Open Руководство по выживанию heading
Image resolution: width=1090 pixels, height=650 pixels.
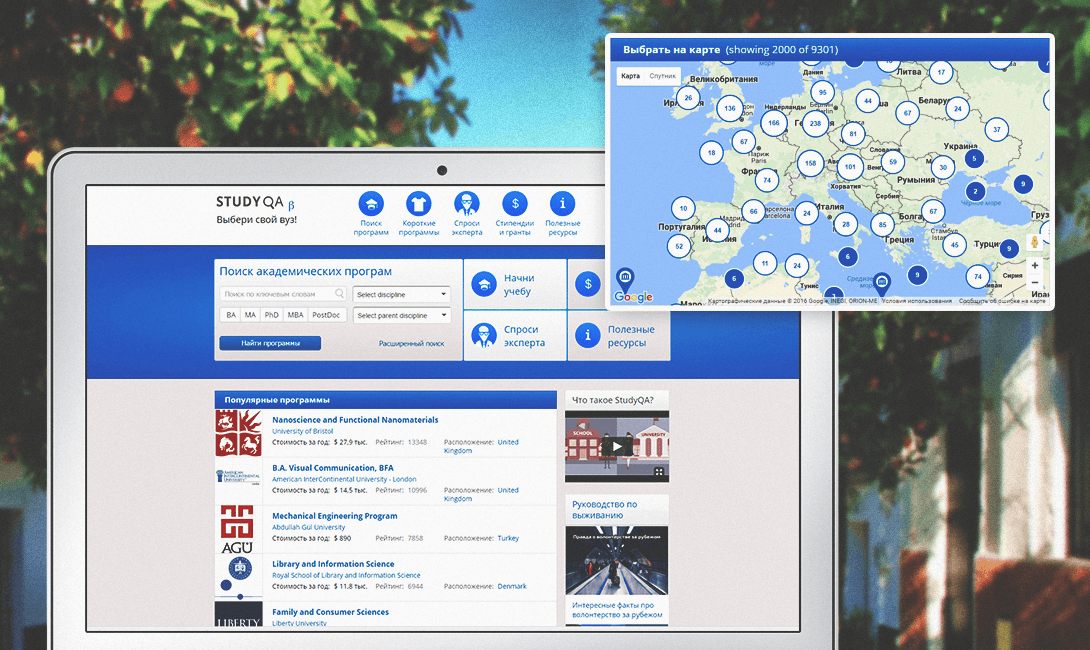604,510
